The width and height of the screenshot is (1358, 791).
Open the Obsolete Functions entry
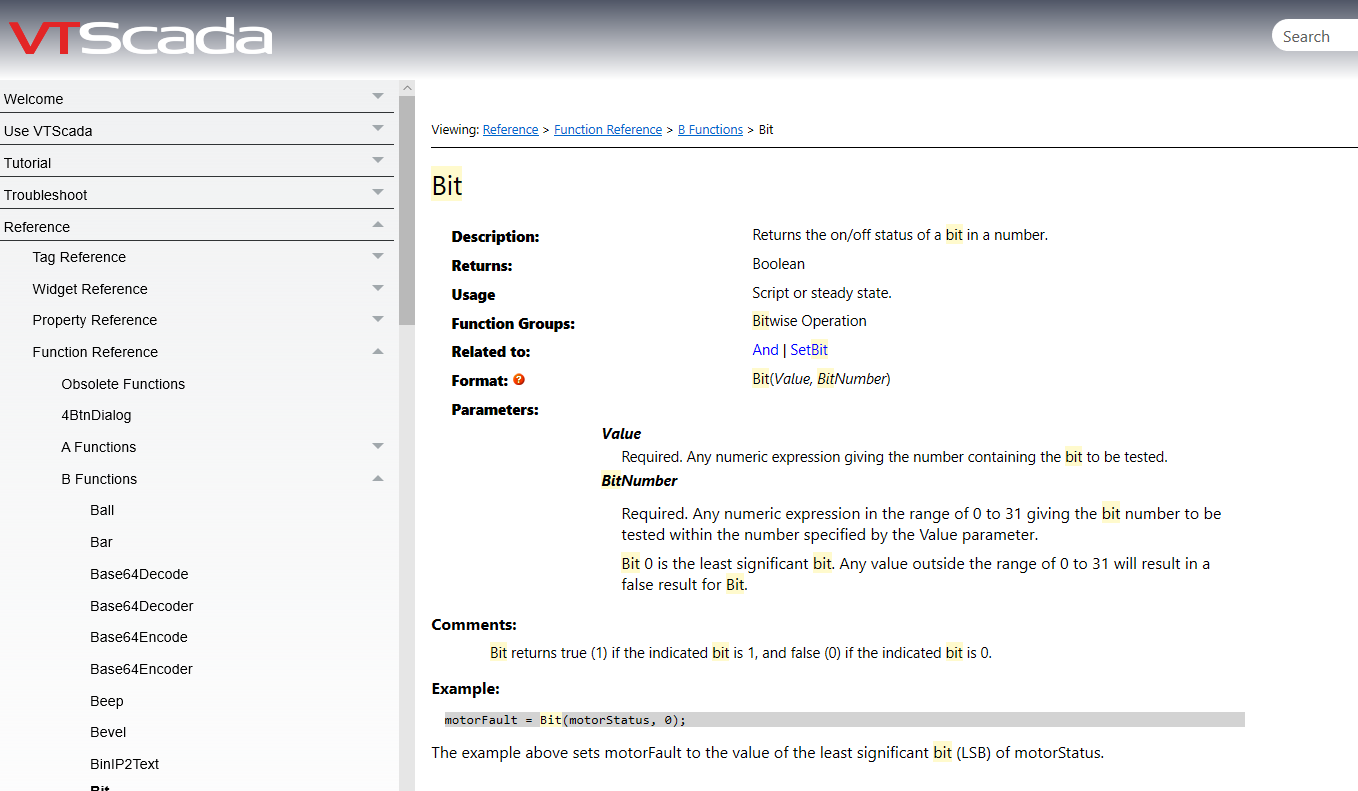pyautogui.click(x=123, y=384)
